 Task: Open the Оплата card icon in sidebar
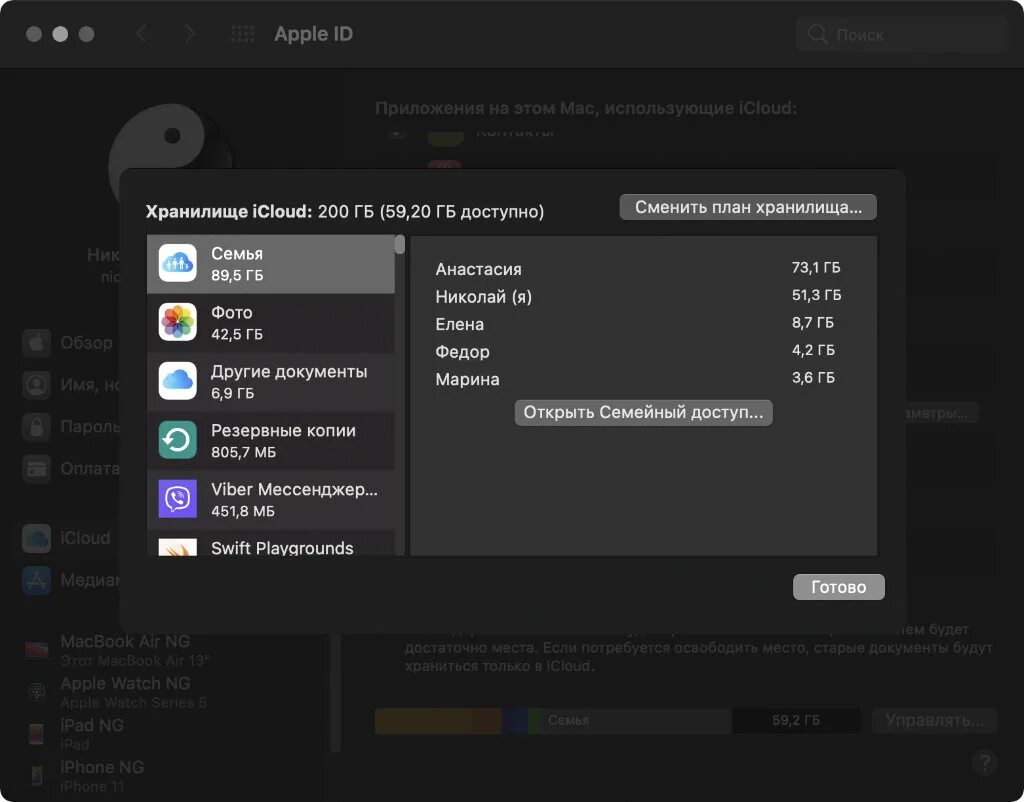pyautogui.click(x=37, y=468)
